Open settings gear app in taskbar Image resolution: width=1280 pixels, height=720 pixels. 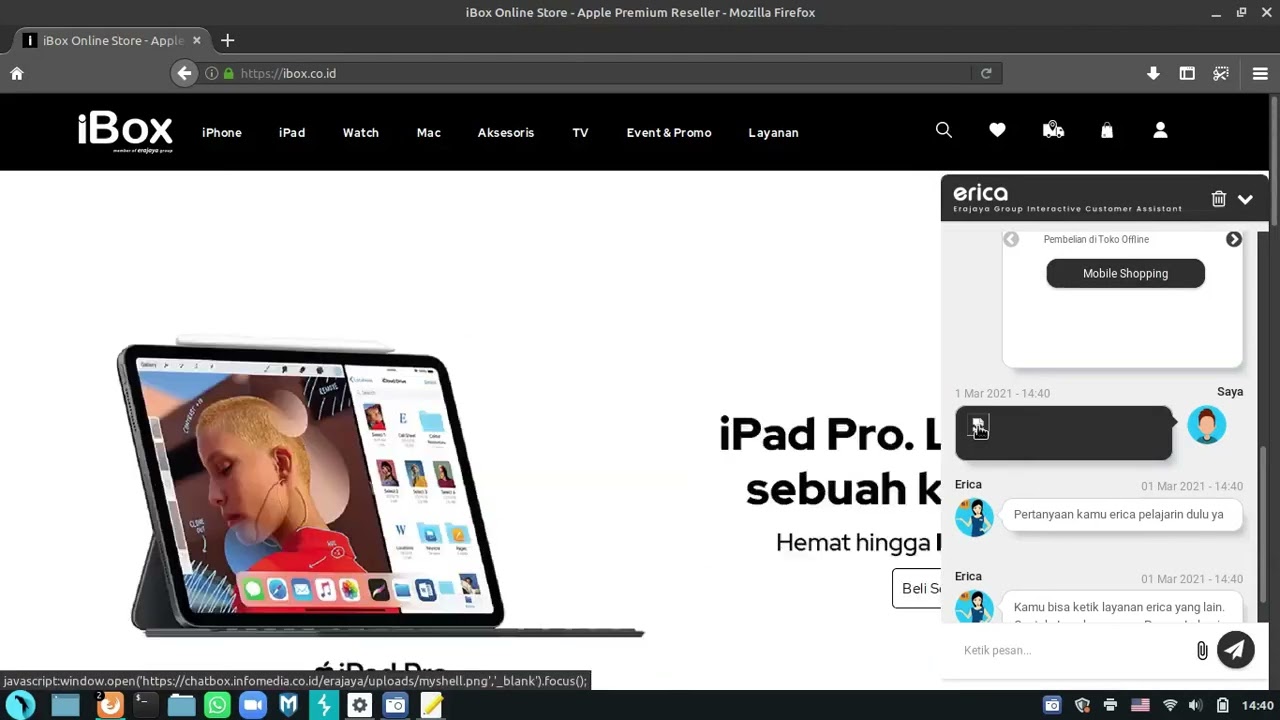pyautogui.click(x=359, y=705)
